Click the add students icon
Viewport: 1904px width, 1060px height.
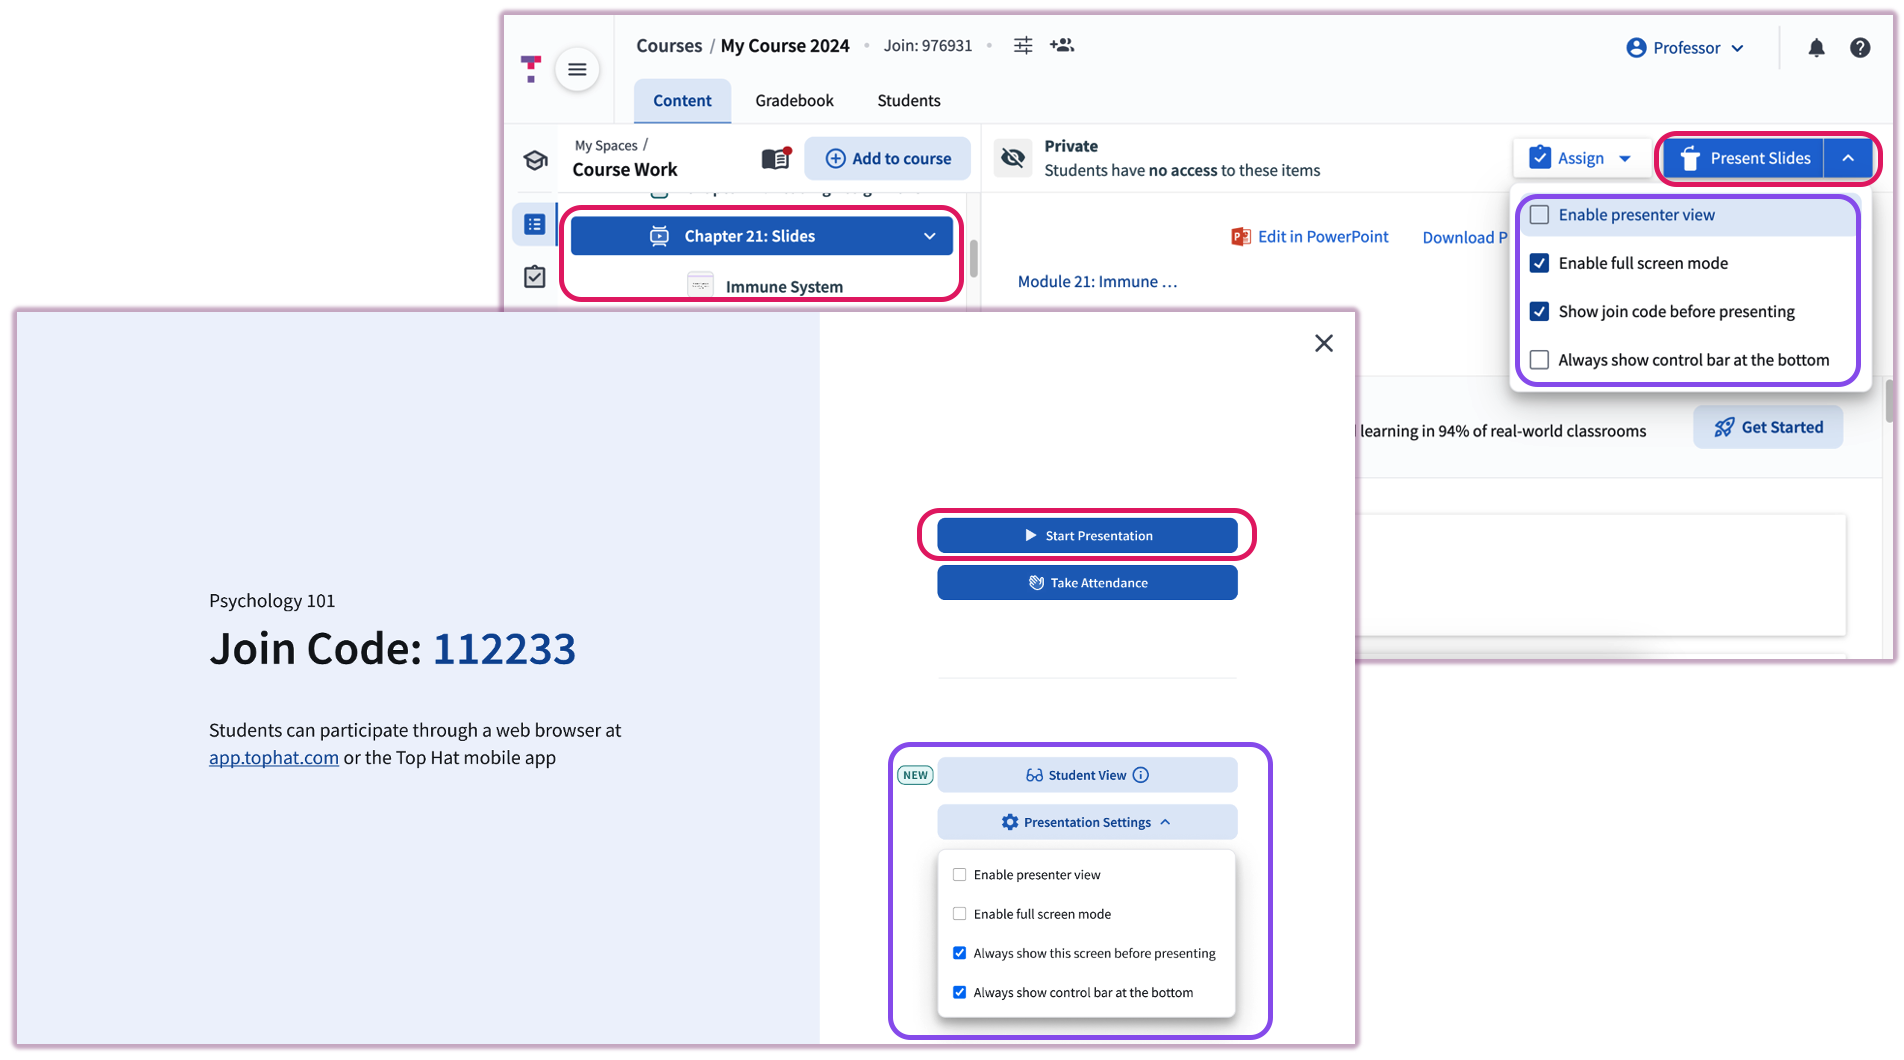[x=1062, y=46]
